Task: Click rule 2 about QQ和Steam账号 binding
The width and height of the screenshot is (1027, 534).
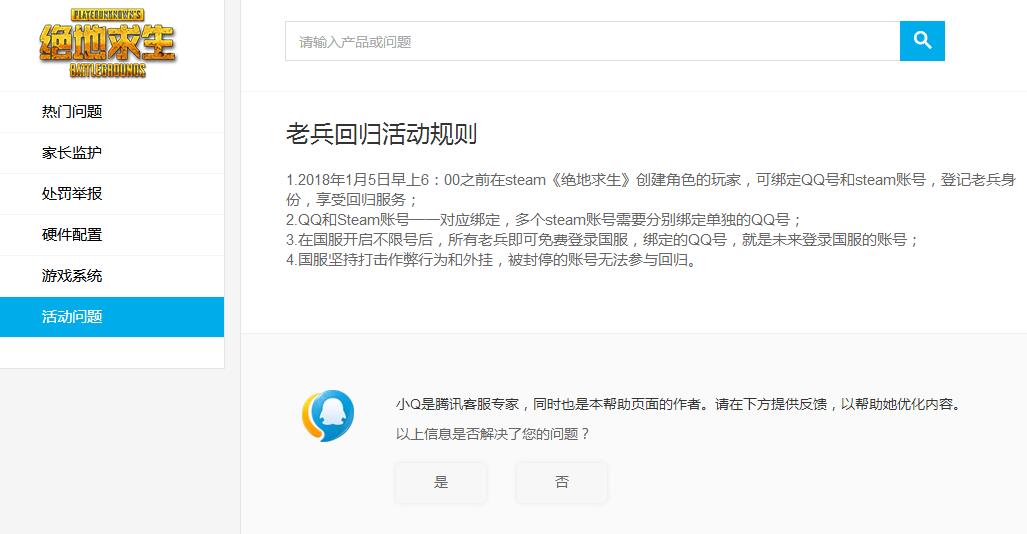Action: 544,220
